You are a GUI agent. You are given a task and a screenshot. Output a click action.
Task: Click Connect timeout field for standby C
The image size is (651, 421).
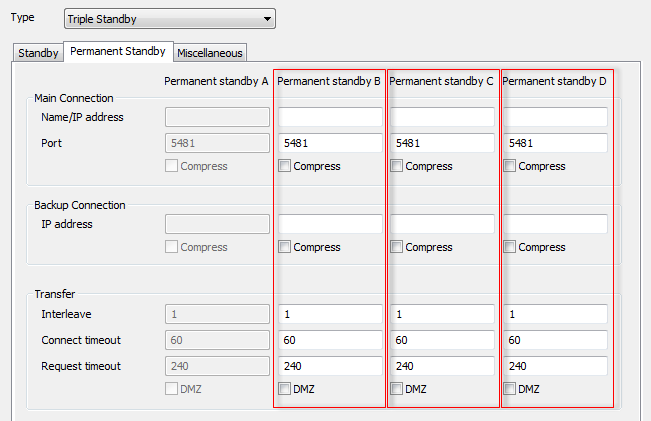coord(442,340)
